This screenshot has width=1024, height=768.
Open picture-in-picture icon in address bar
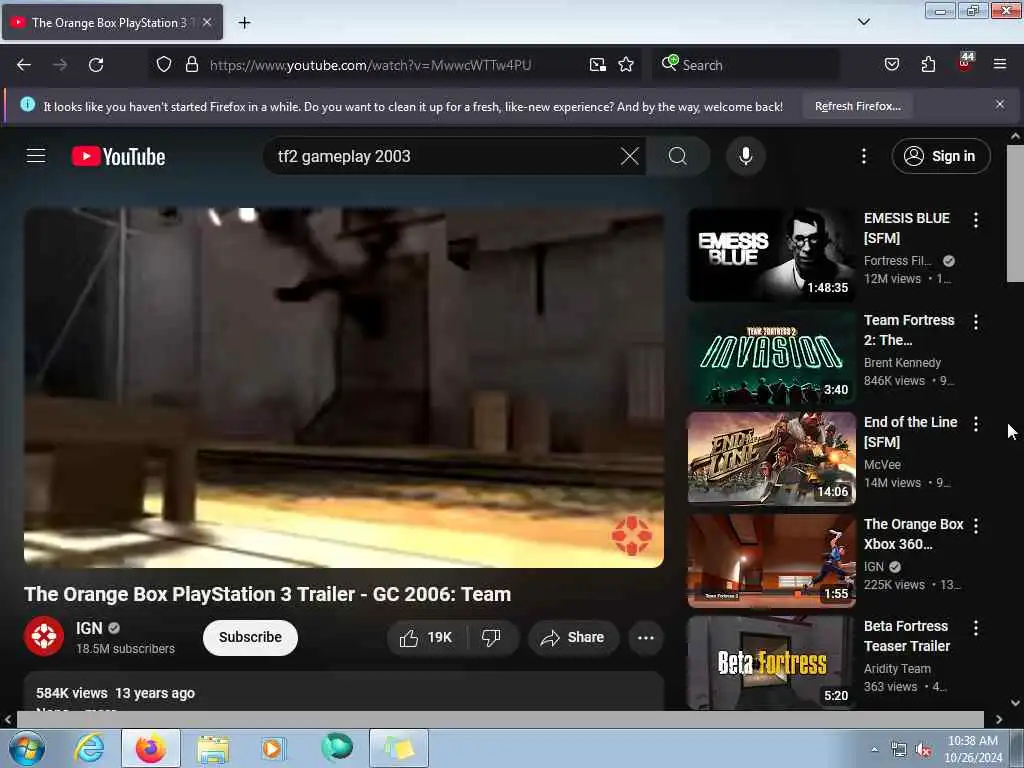click(598, 65)
